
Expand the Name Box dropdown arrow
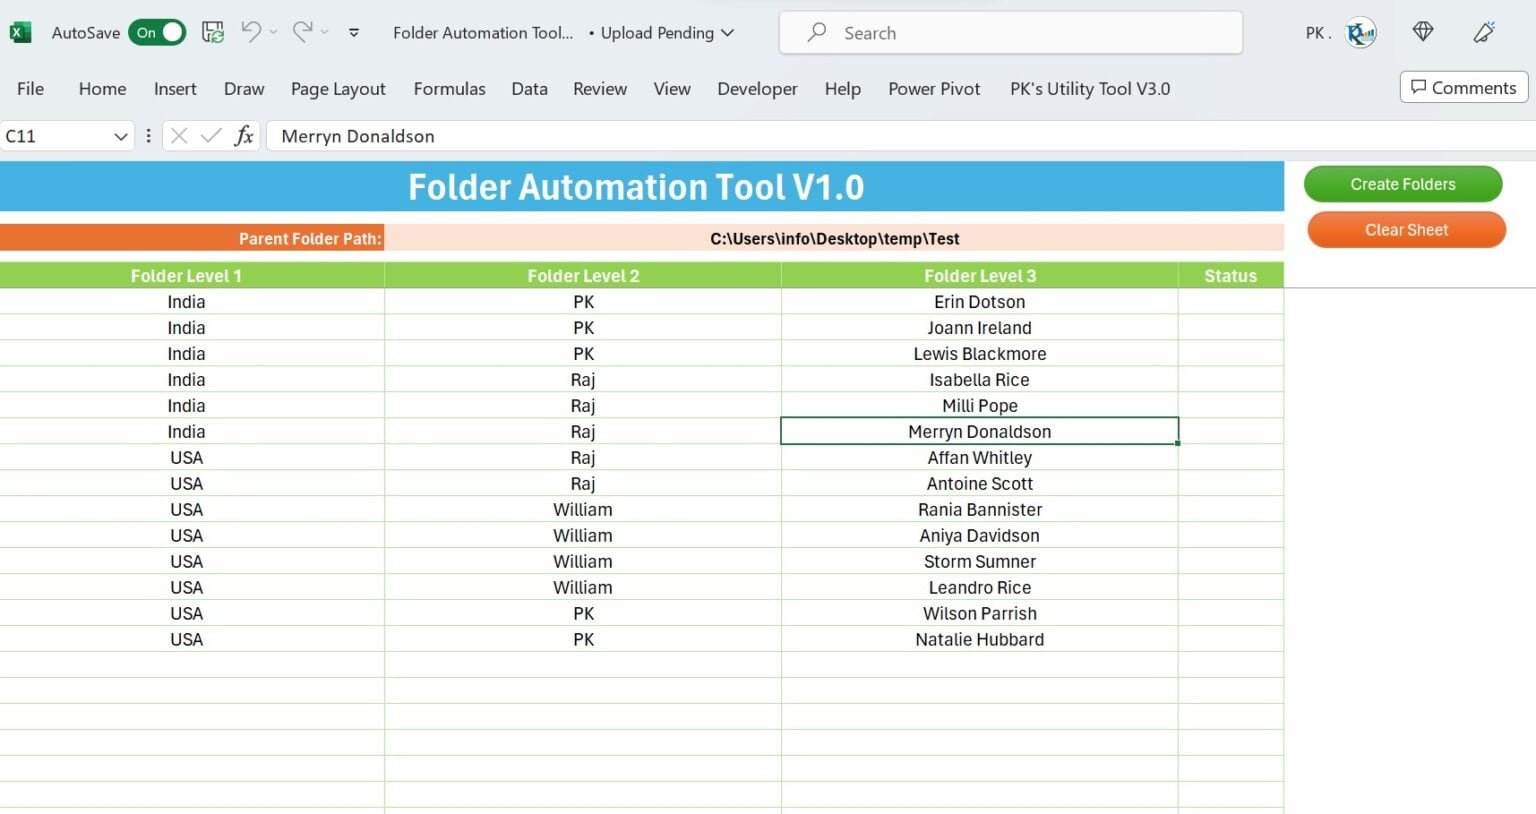(120, 136)
